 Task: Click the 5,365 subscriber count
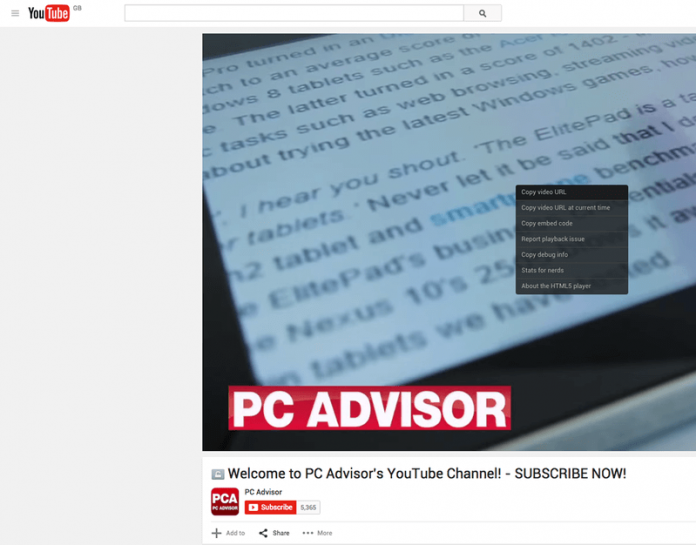[x=308, y=507]
